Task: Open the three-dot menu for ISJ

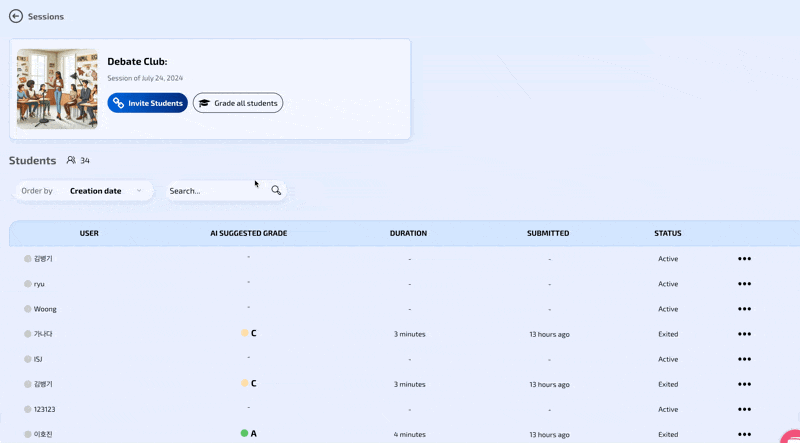Action: [x=744, y=359]
